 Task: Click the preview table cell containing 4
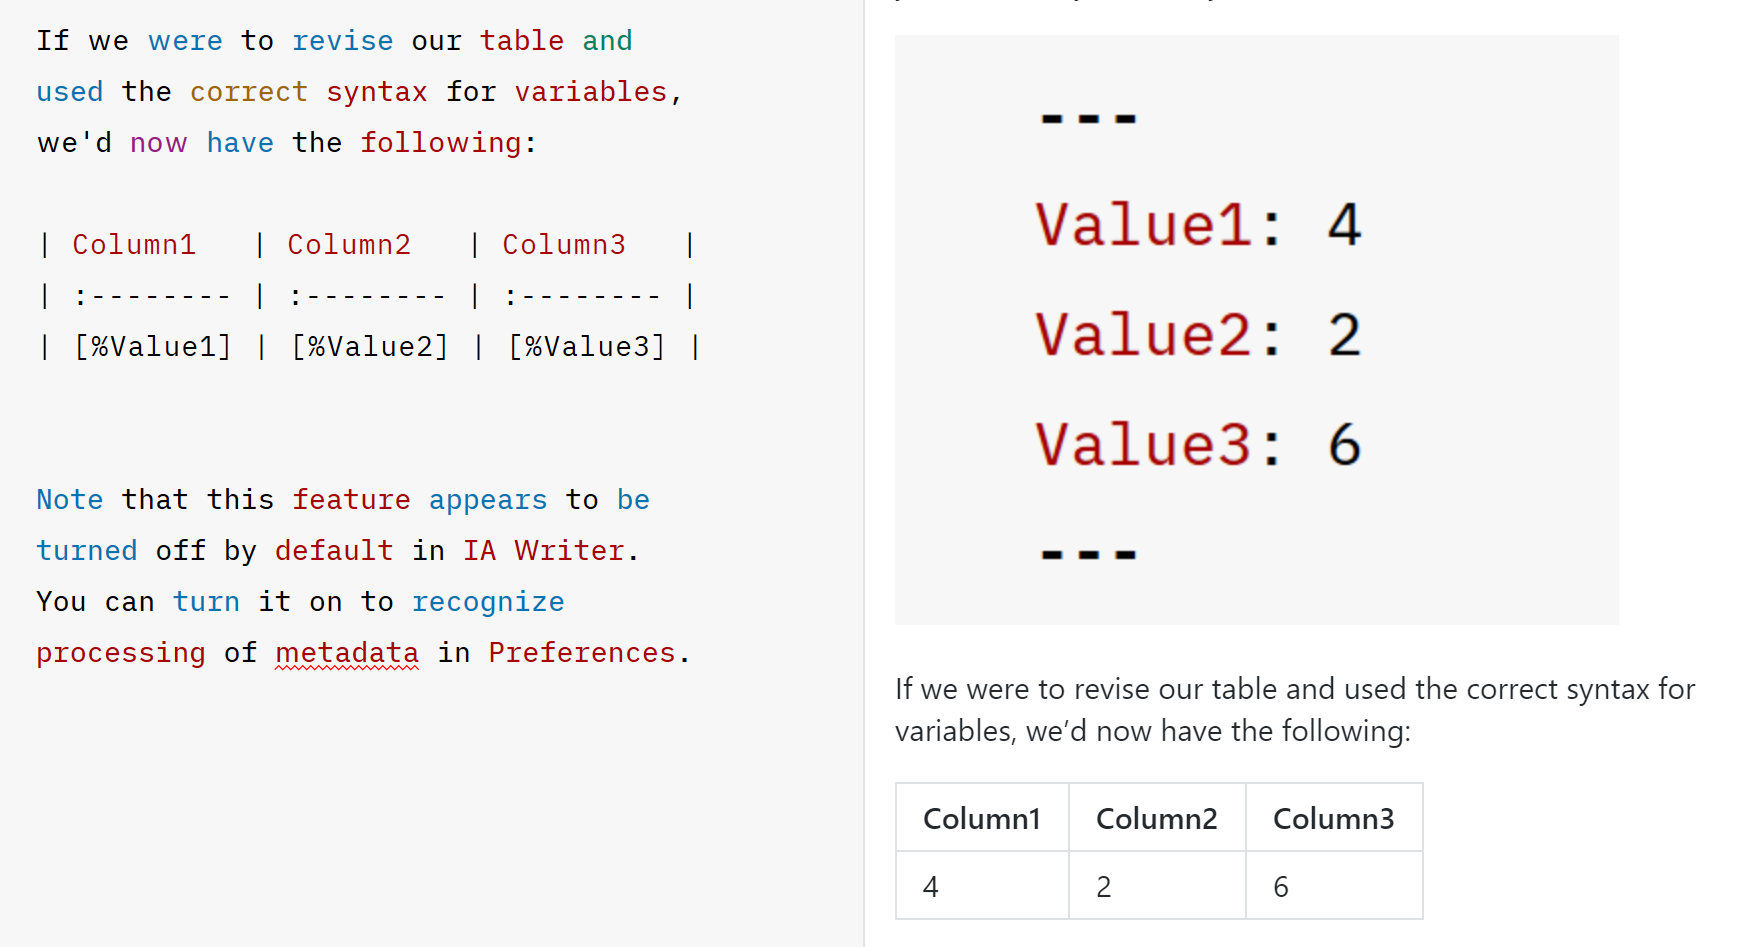(x=982, y=886)
